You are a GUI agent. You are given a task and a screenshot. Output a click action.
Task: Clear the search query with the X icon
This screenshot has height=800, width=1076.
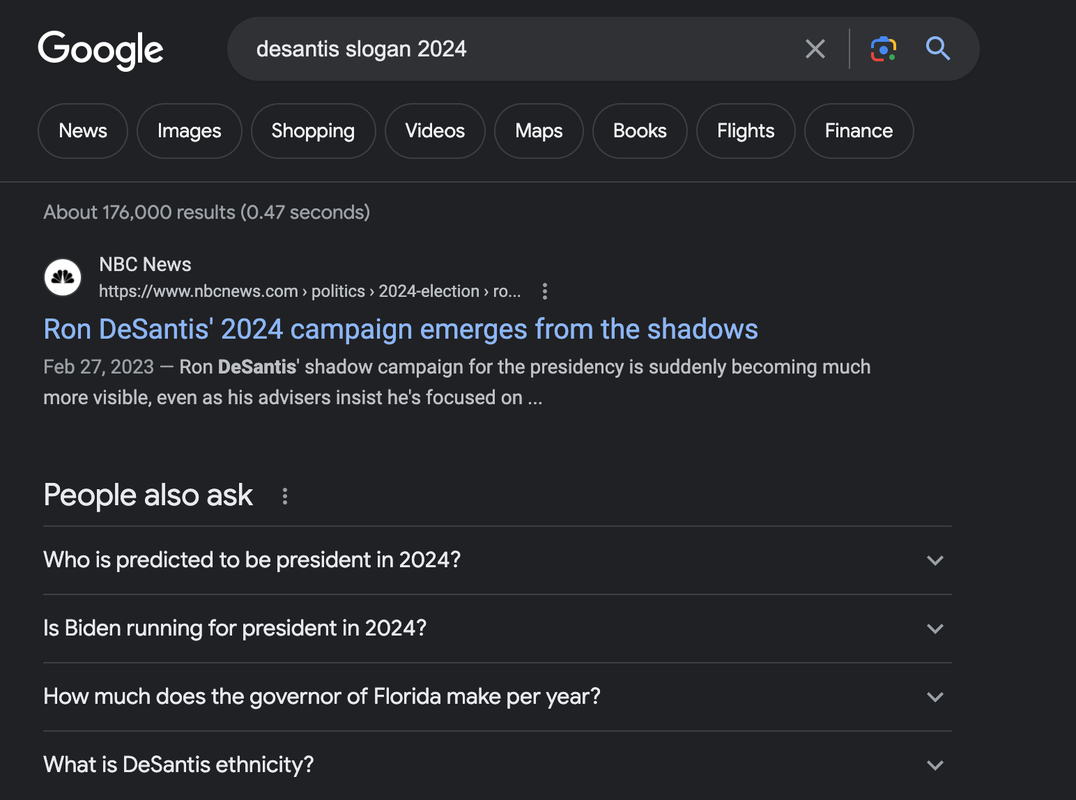[x=815, y=49]
